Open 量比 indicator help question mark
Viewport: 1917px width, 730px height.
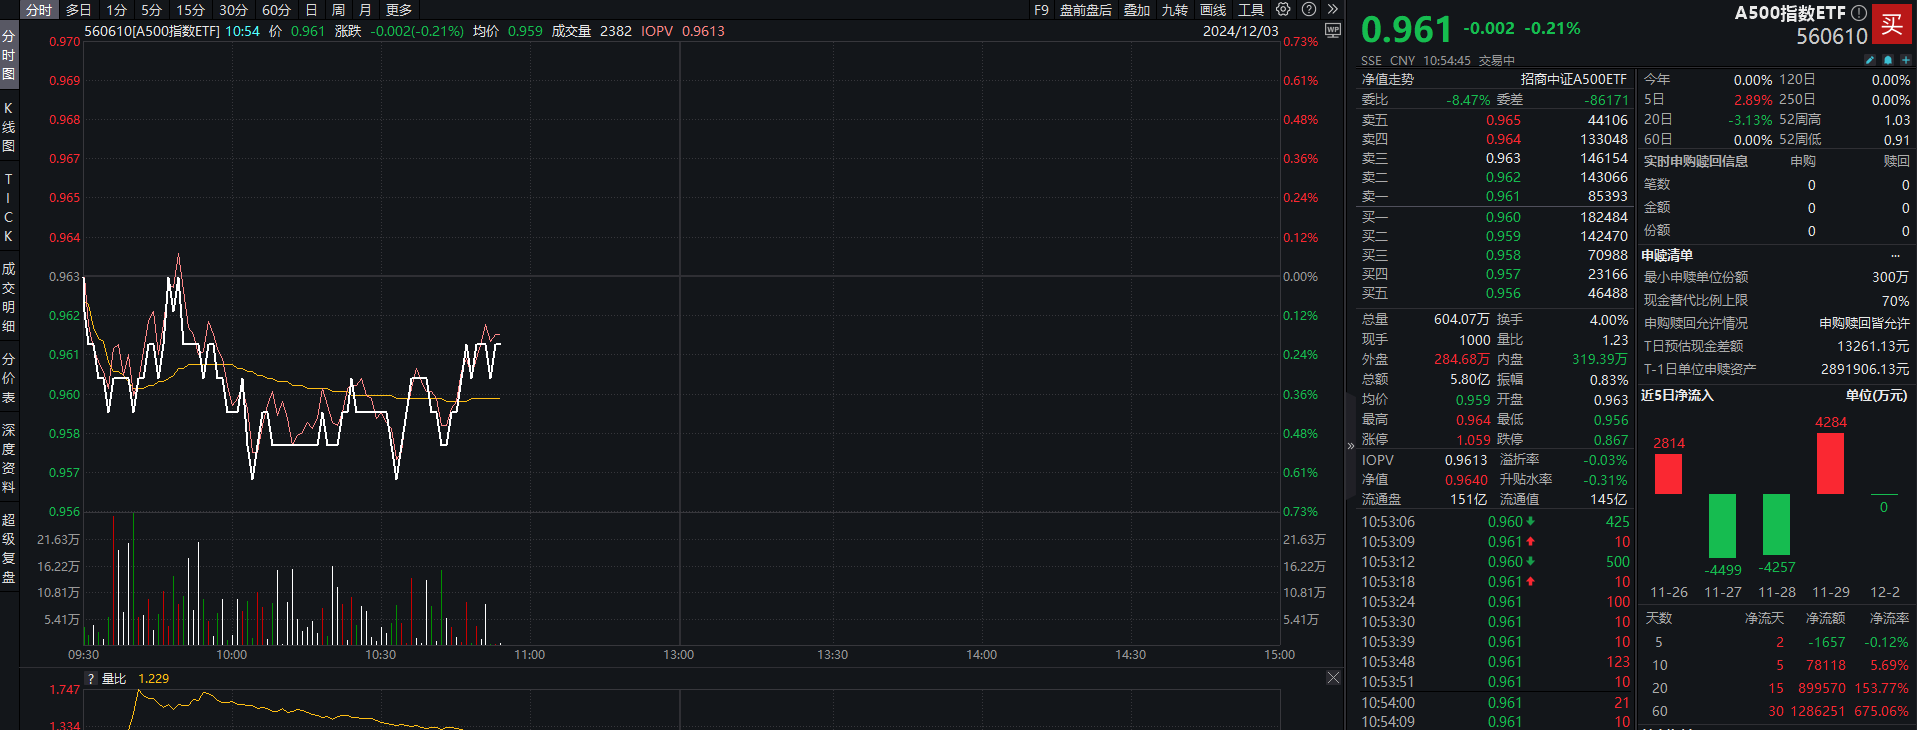coord(91,679)
